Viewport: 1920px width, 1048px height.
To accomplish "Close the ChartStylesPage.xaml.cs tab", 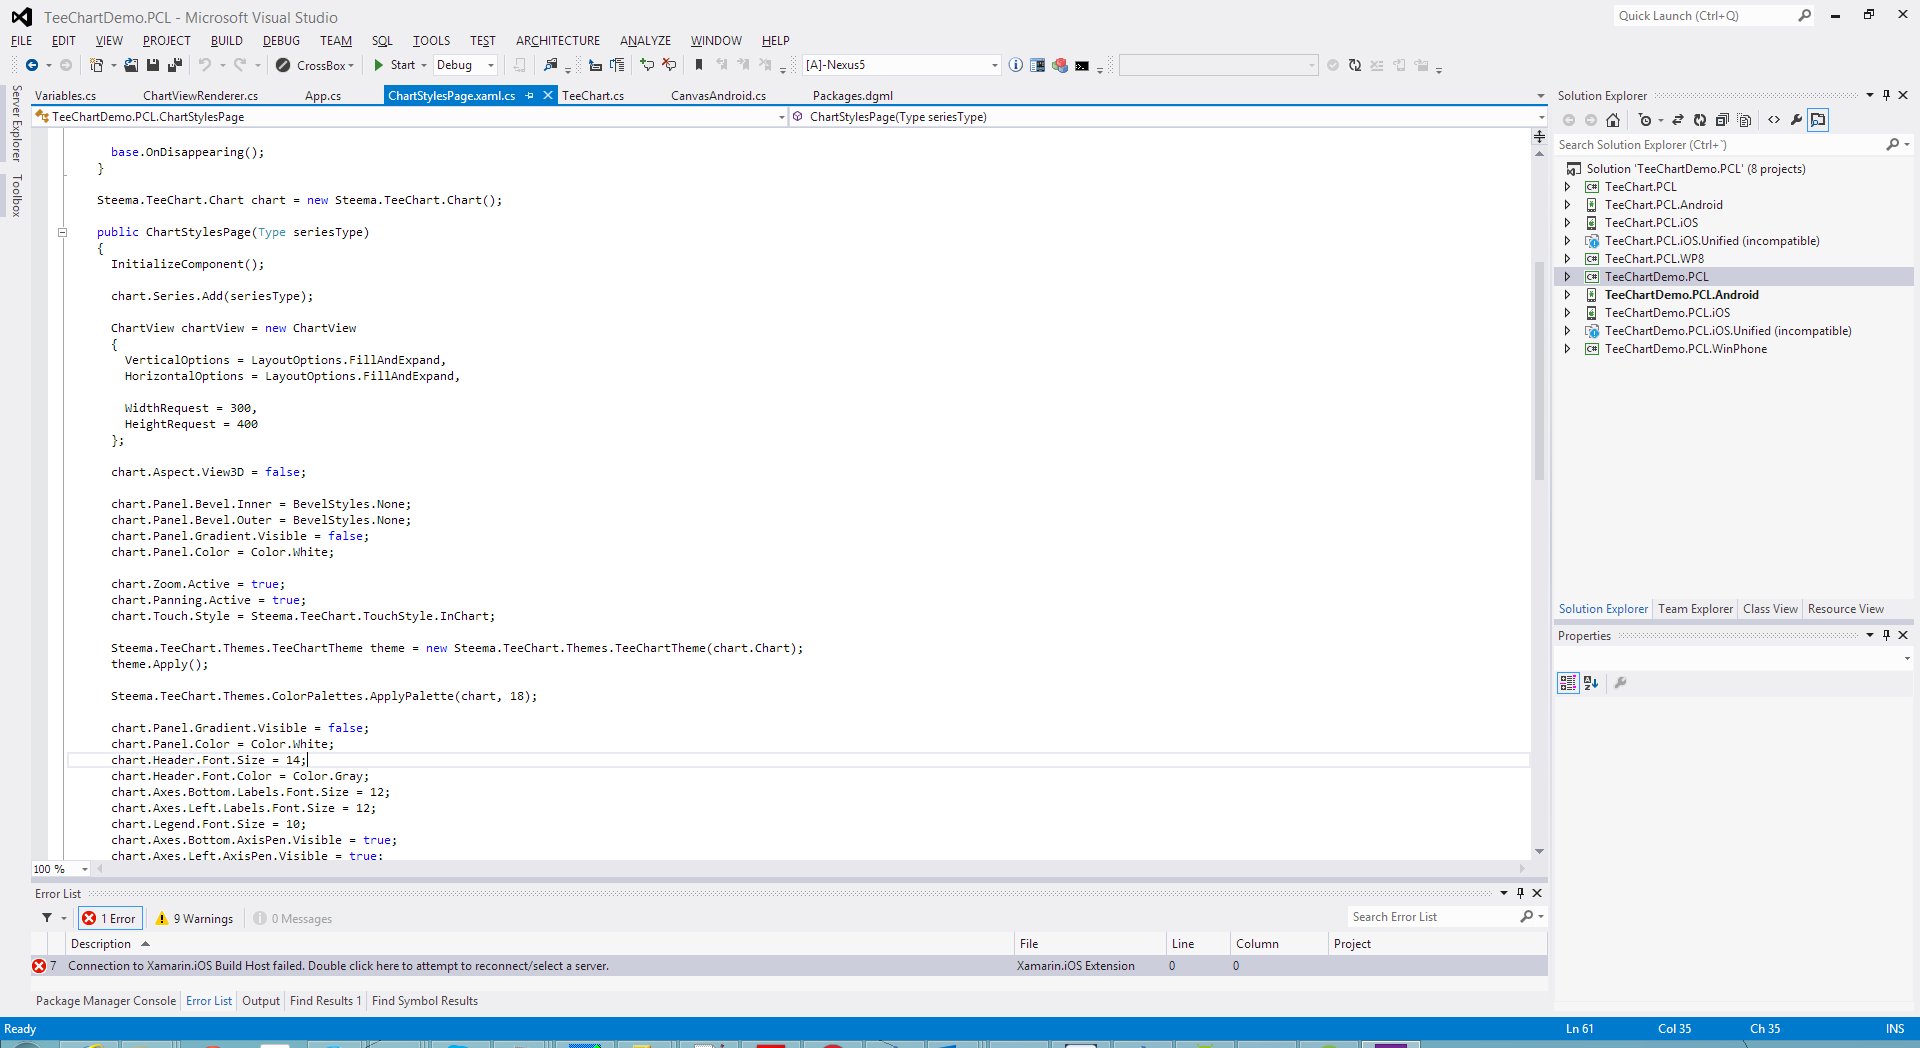I will (x=547, y=96).
